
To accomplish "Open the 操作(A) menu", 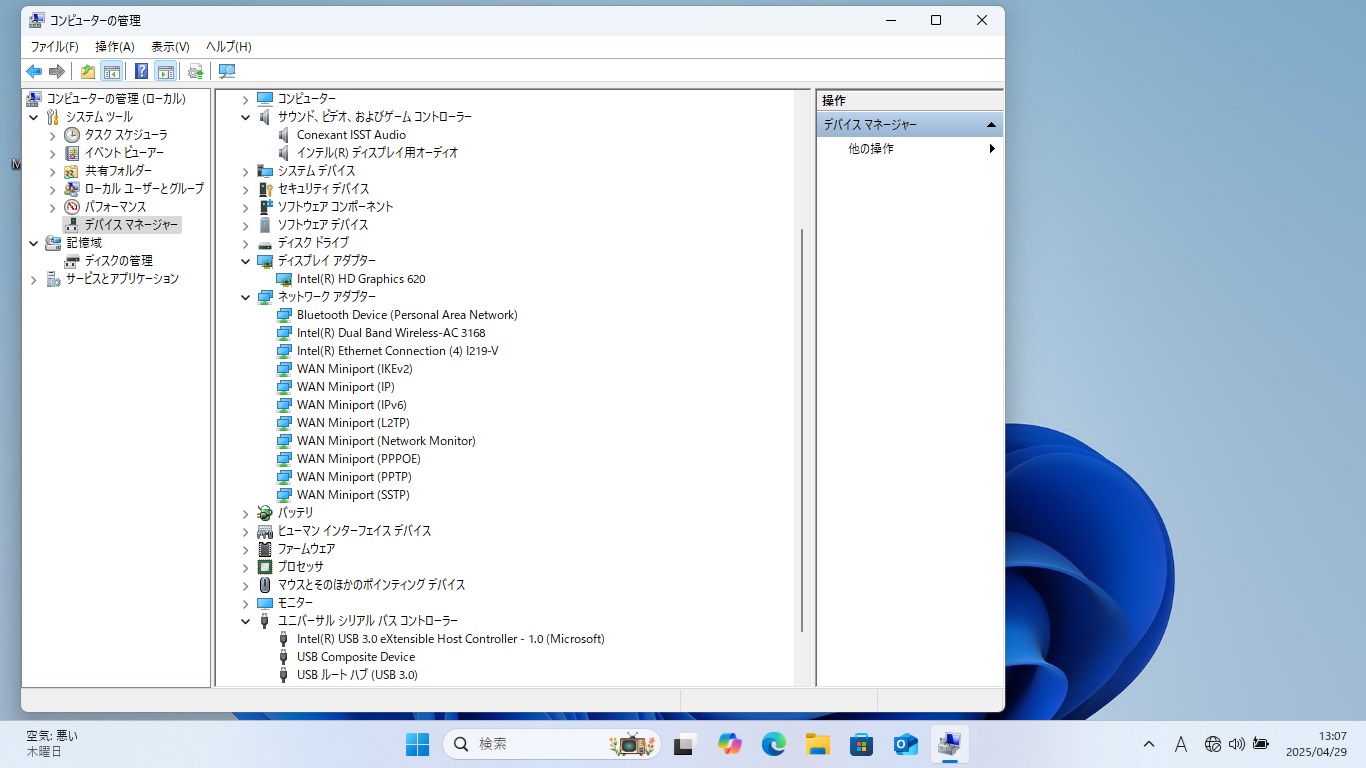I will (x=115, y=47).
